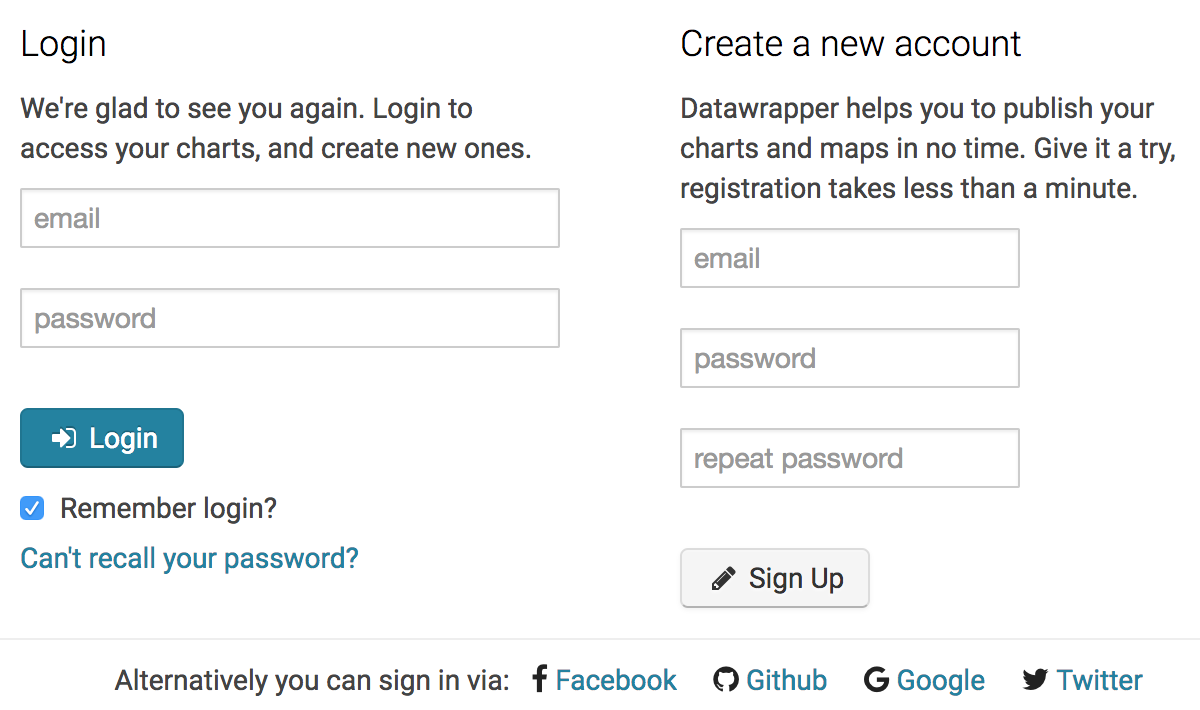Focus the repeat password field

coord(850,458)
